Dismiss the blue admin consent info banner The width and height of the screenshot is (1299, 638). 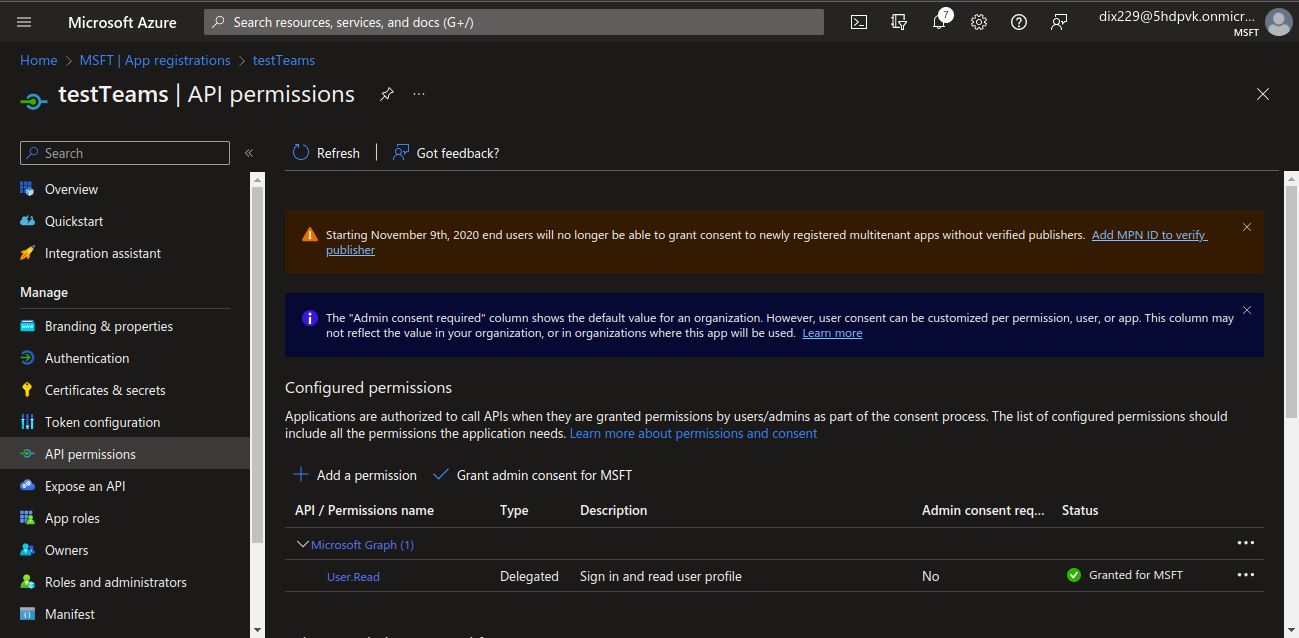1247,310
